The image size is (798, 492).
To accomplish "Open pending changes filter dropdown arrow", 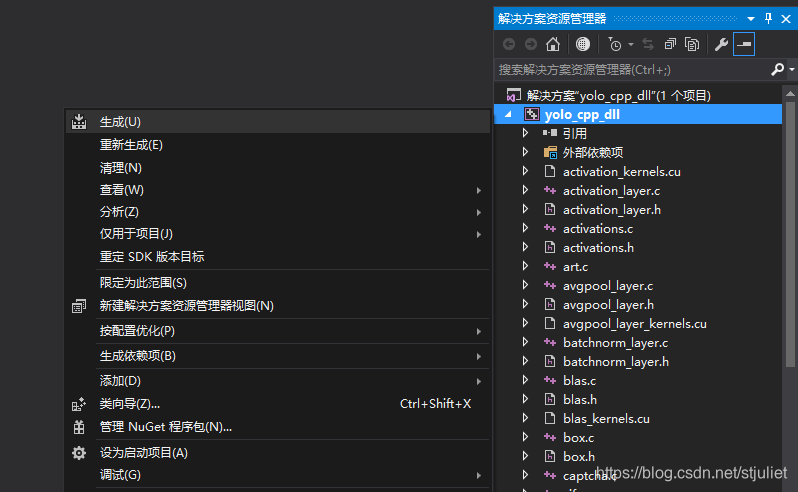I will pos(631,44).
